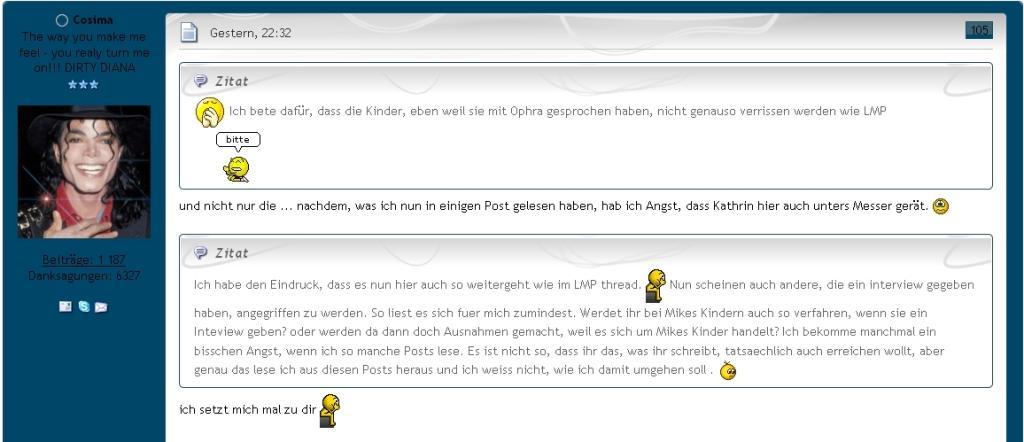The width and height of the screenshot is (1024, 442).
Task: Open the 'Beiträge: 1 187' link
Action: pyautogui.click(x=84, y=259)
